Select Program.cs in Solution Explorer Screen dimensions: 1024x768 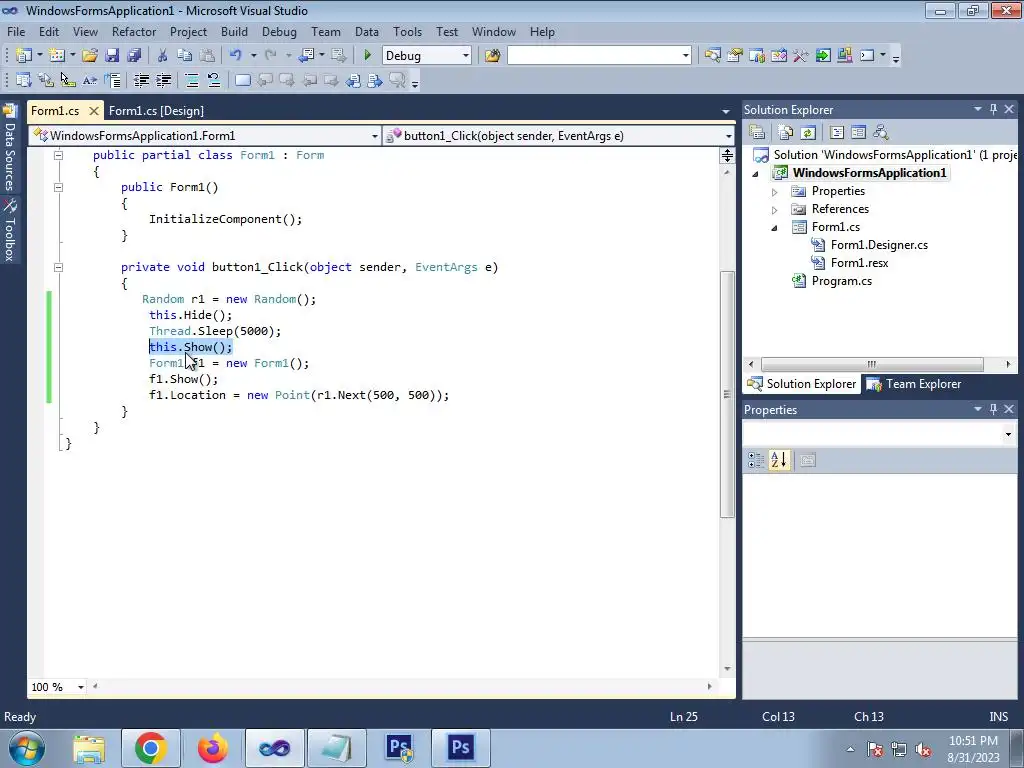coord(841,281)
